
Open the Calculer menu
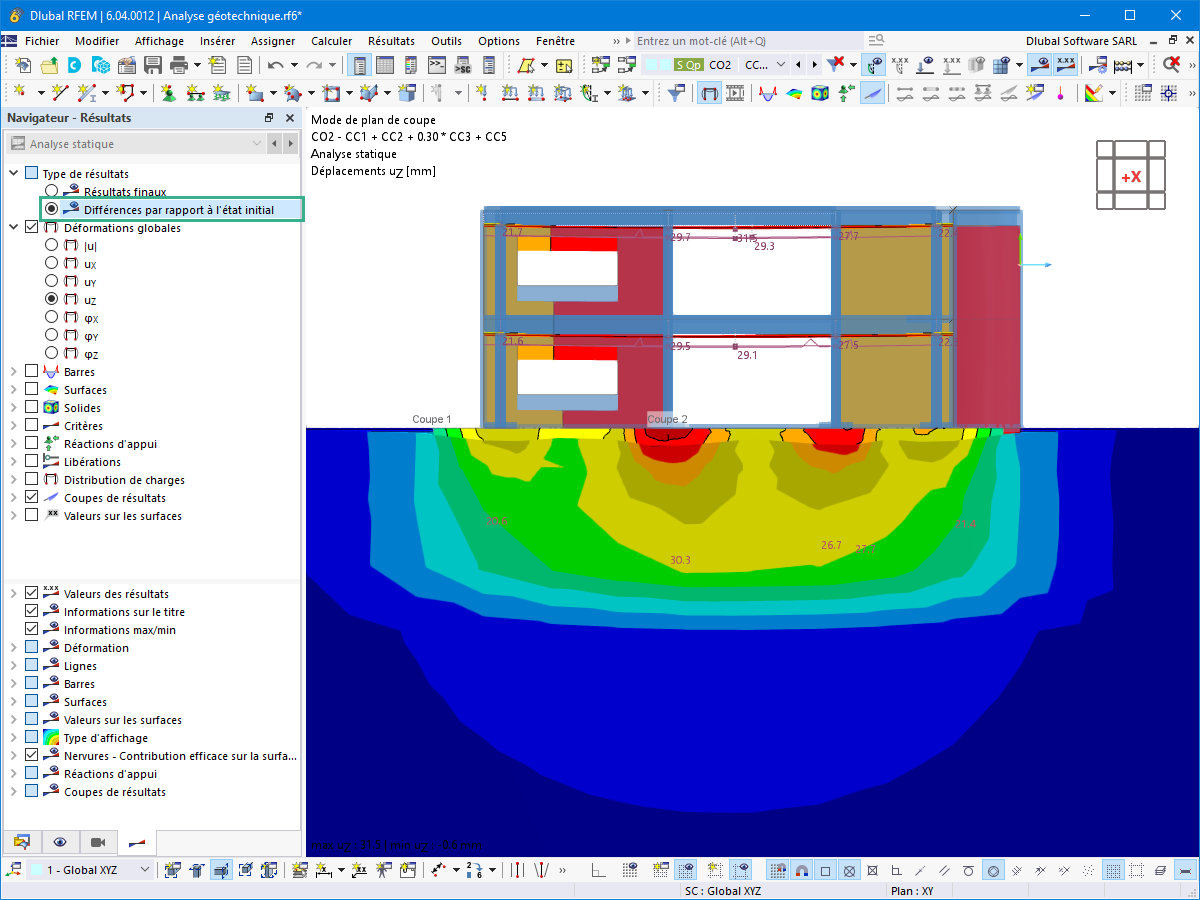pos(332,41)
